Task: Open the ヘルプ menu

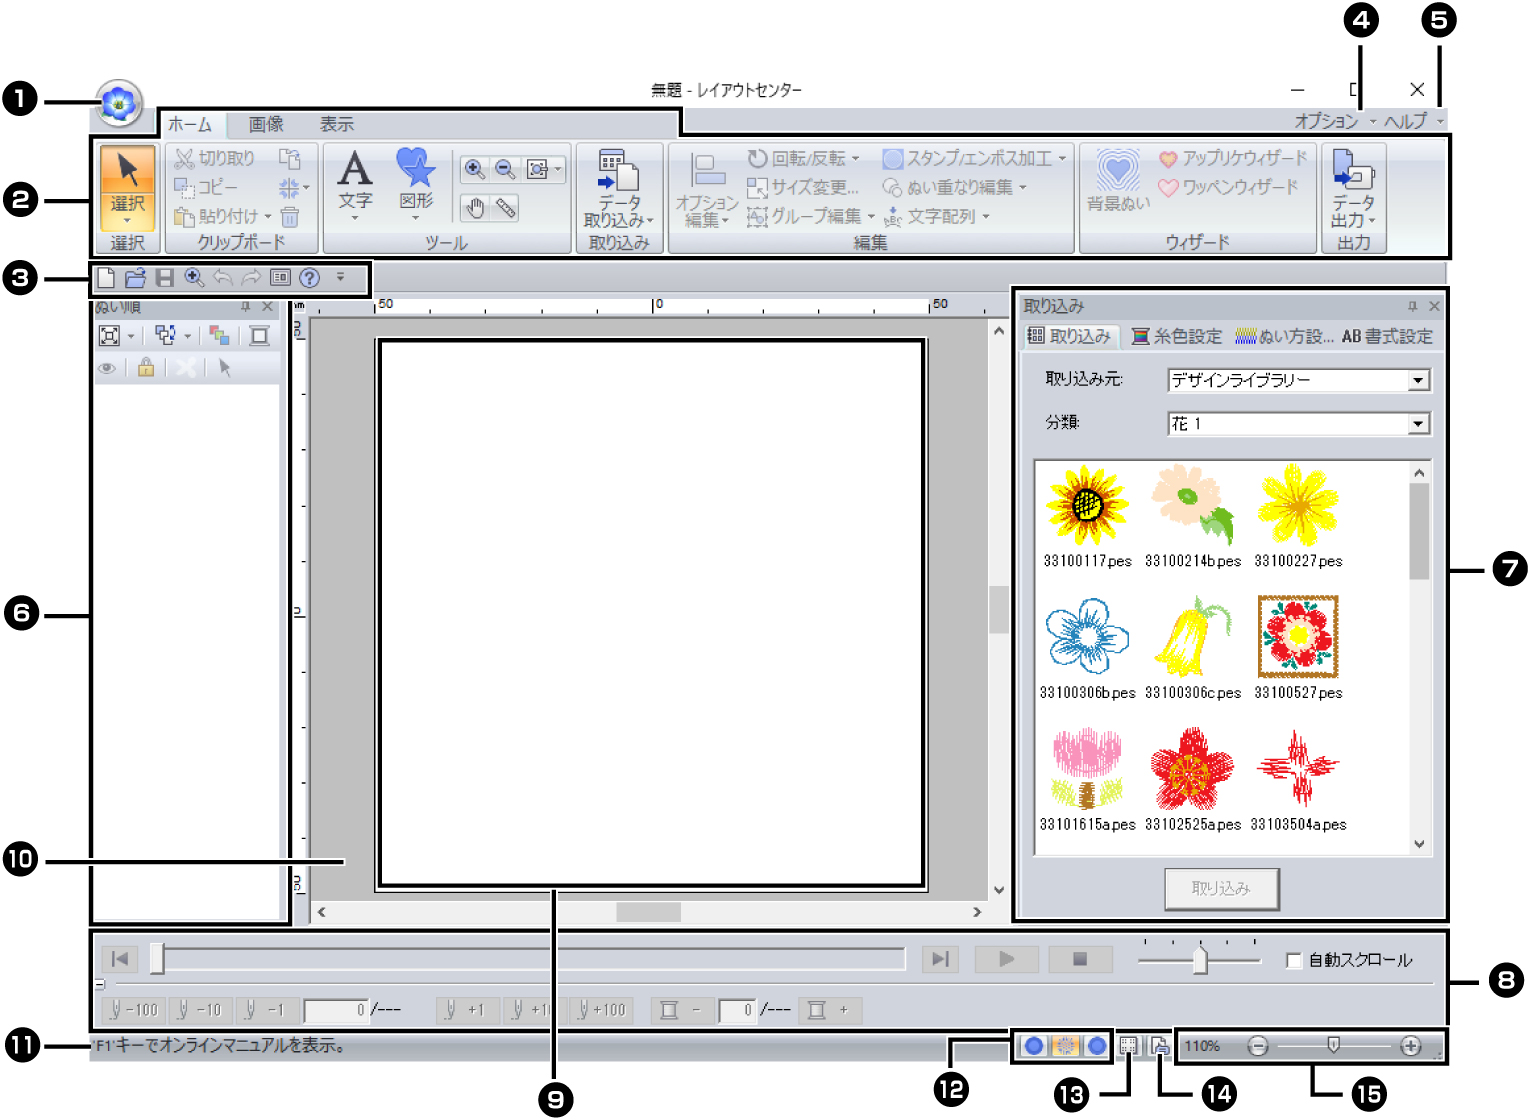Action: pos(1413,121)
